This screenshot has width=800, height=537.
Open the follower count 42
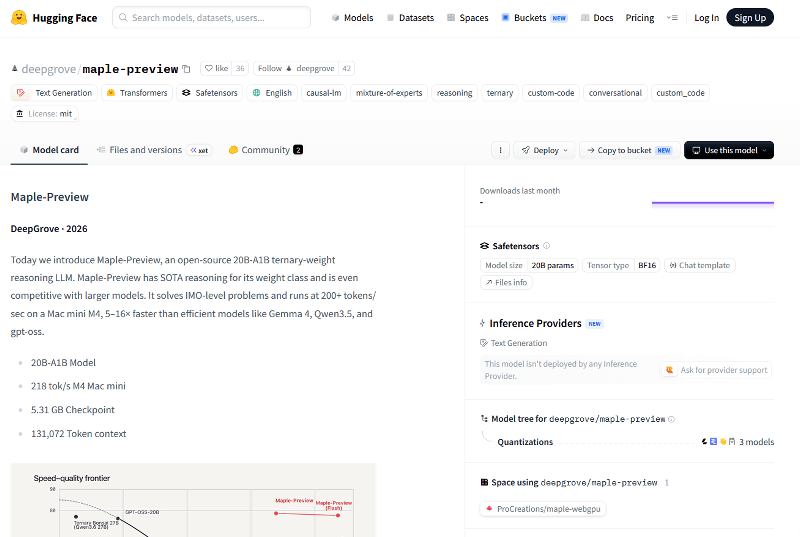(x=346, y=68)
